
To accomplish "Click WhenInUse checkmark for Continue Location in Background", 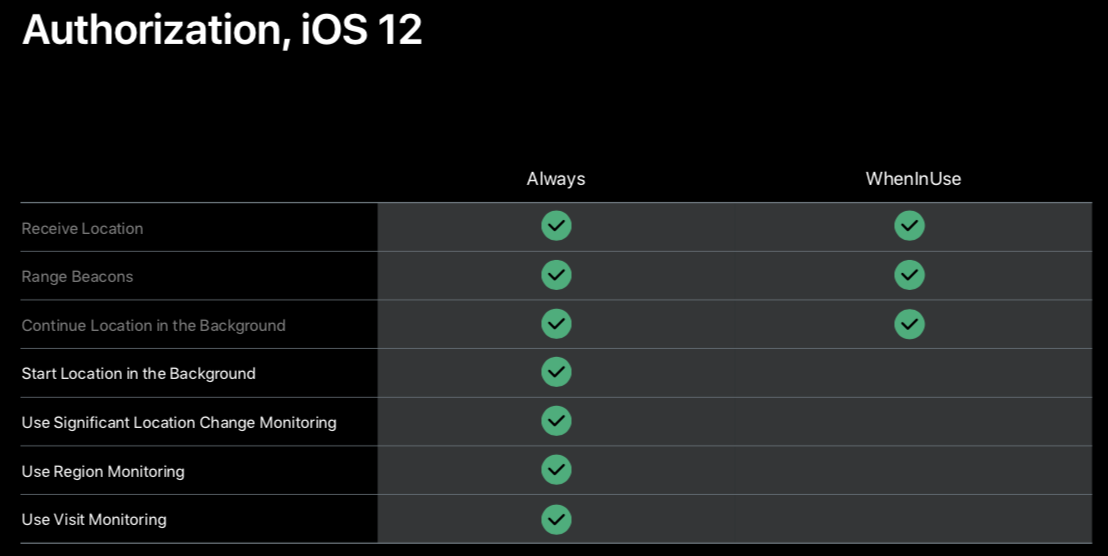I will click(909, 324).
